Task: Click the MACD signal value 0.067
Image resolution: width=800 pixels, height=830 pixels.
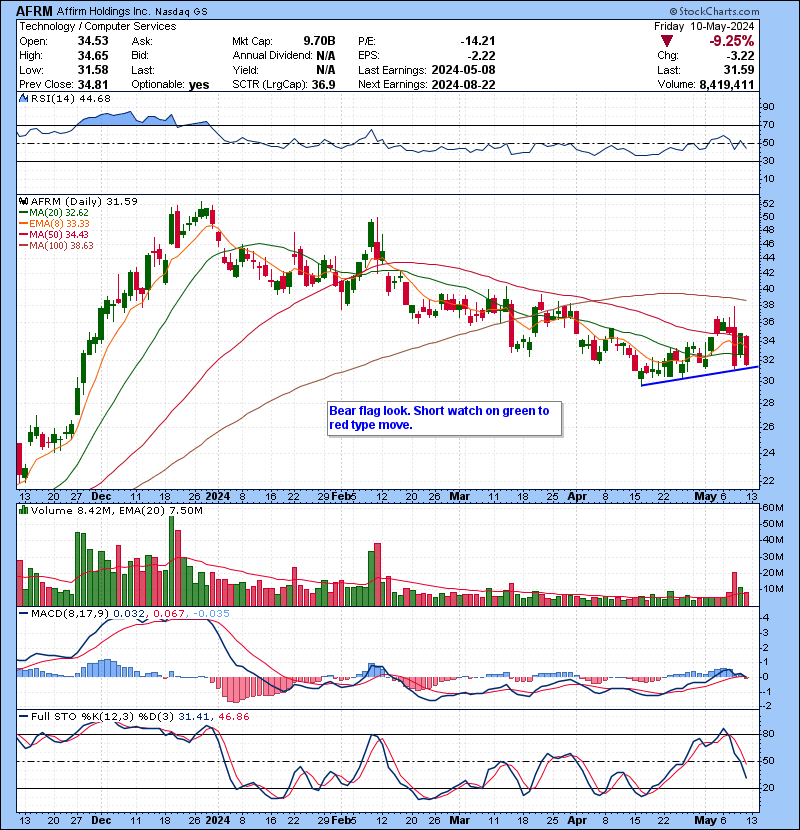Action: point(169,614)
